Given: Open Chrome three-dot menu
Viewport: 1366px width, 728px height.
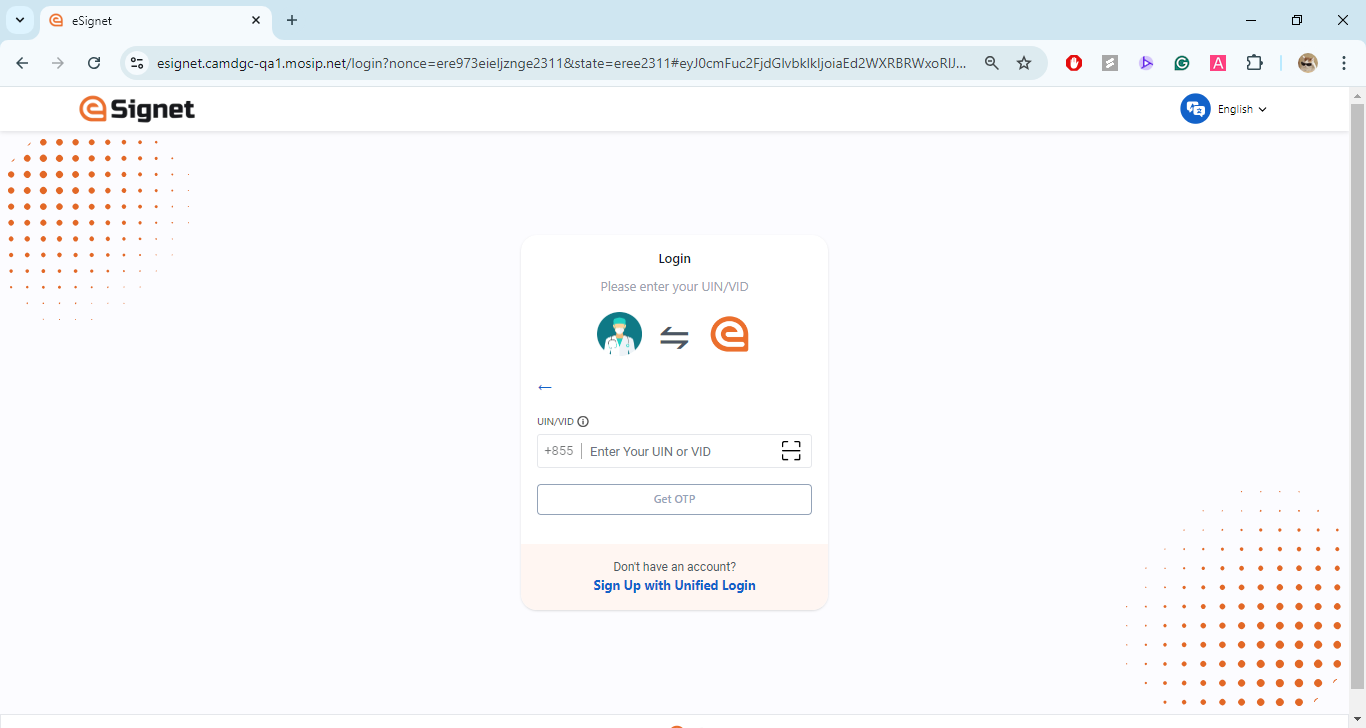Looking at the screenshot, I should pyautogui.click(x=1344, y=63).
